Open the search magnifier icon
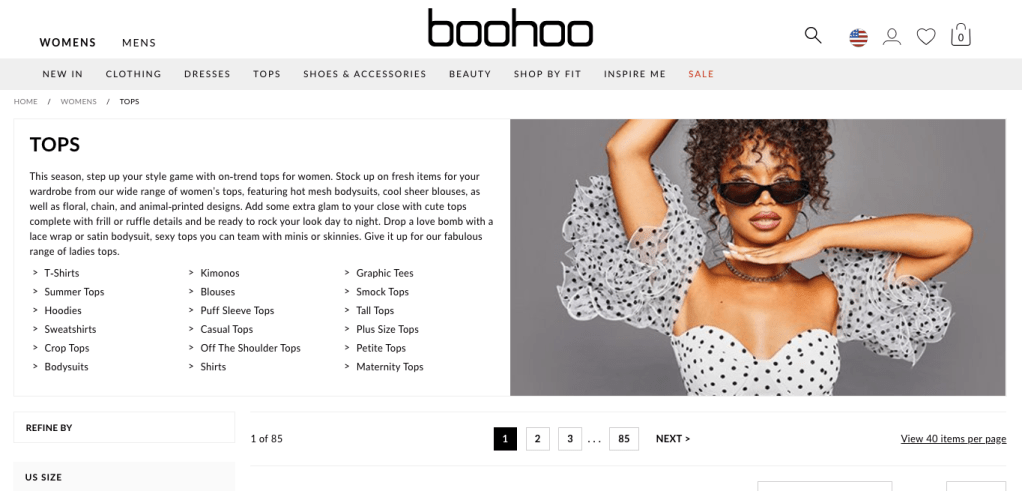 tap(813, 35)
